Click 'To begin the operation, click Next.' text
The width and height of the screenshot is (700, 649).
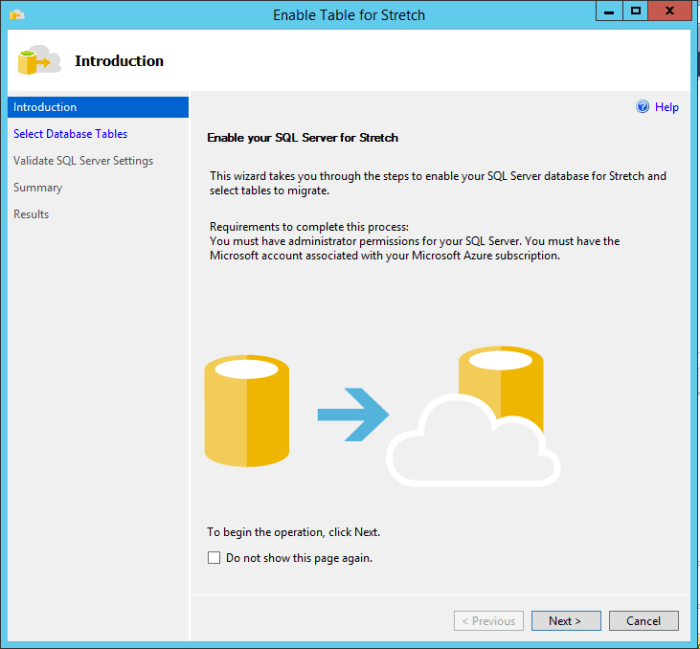point(293,532)
